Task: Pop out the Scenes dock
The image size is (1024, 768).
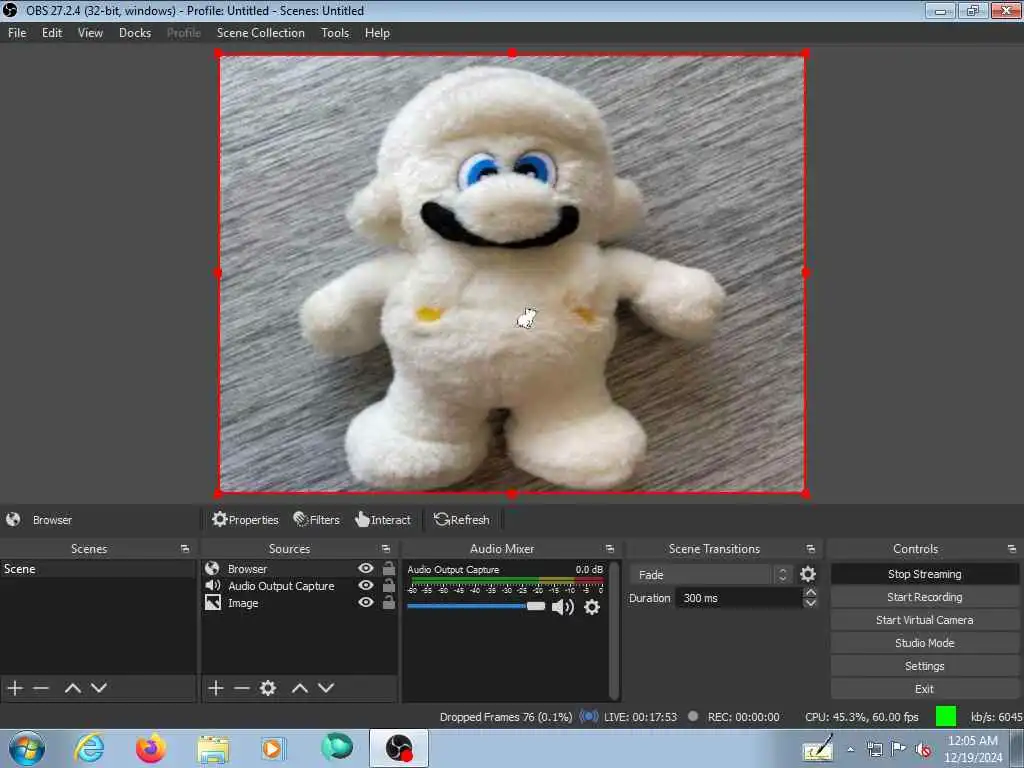Action: 185,549
